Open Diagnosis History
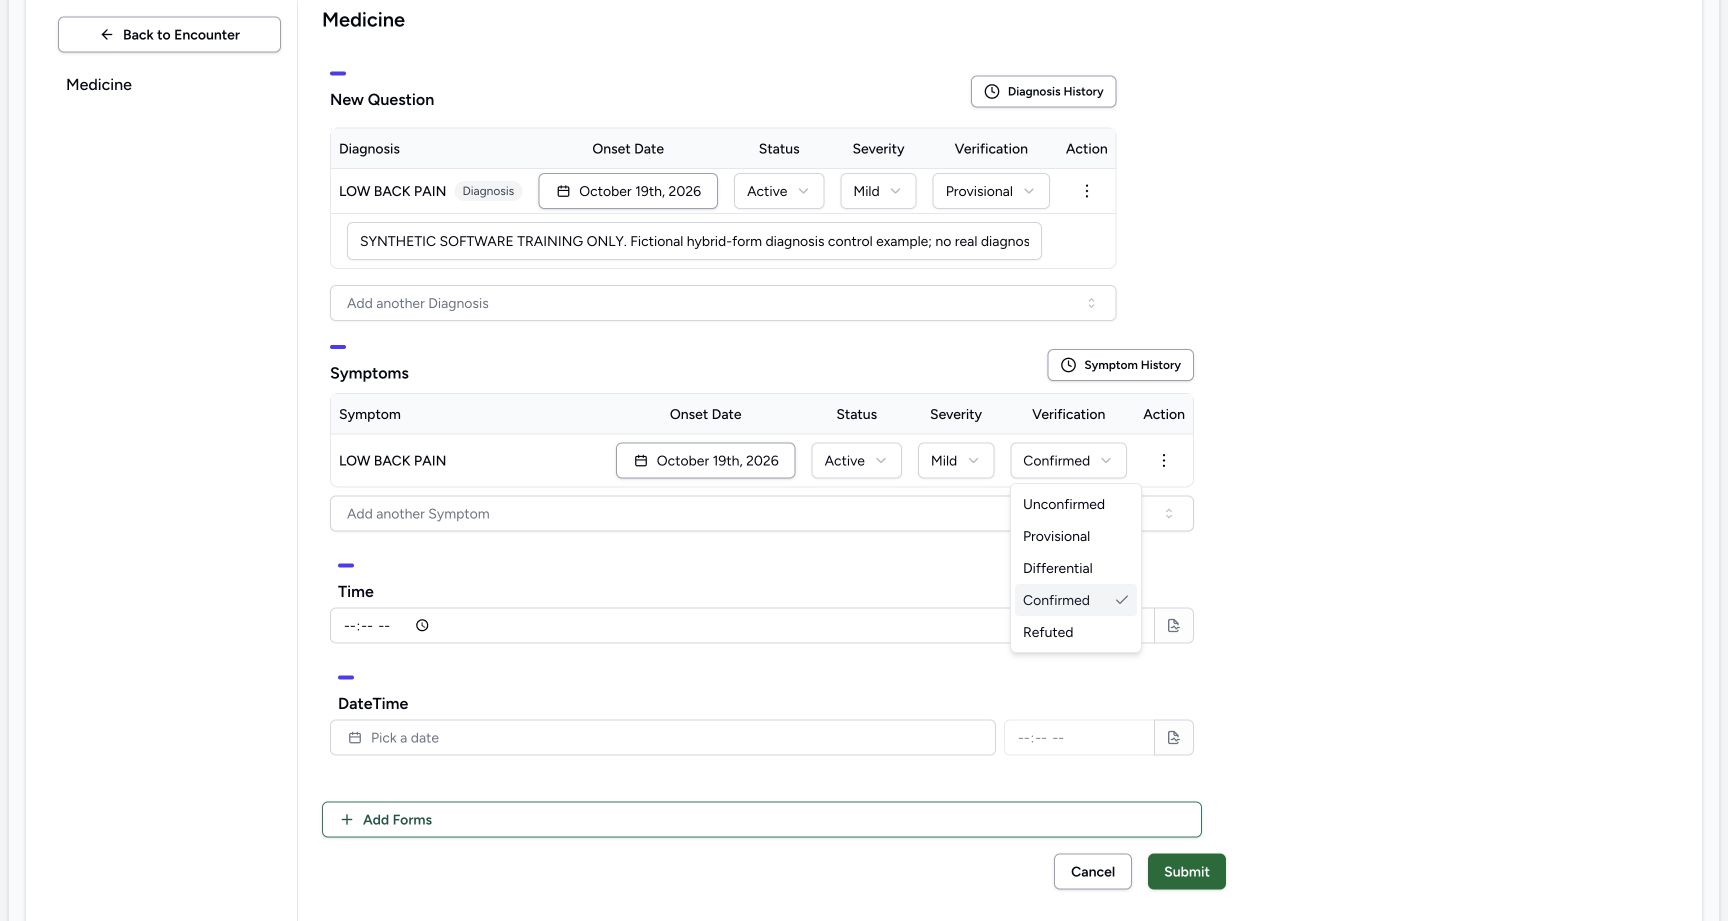 tap(1043, 92)
